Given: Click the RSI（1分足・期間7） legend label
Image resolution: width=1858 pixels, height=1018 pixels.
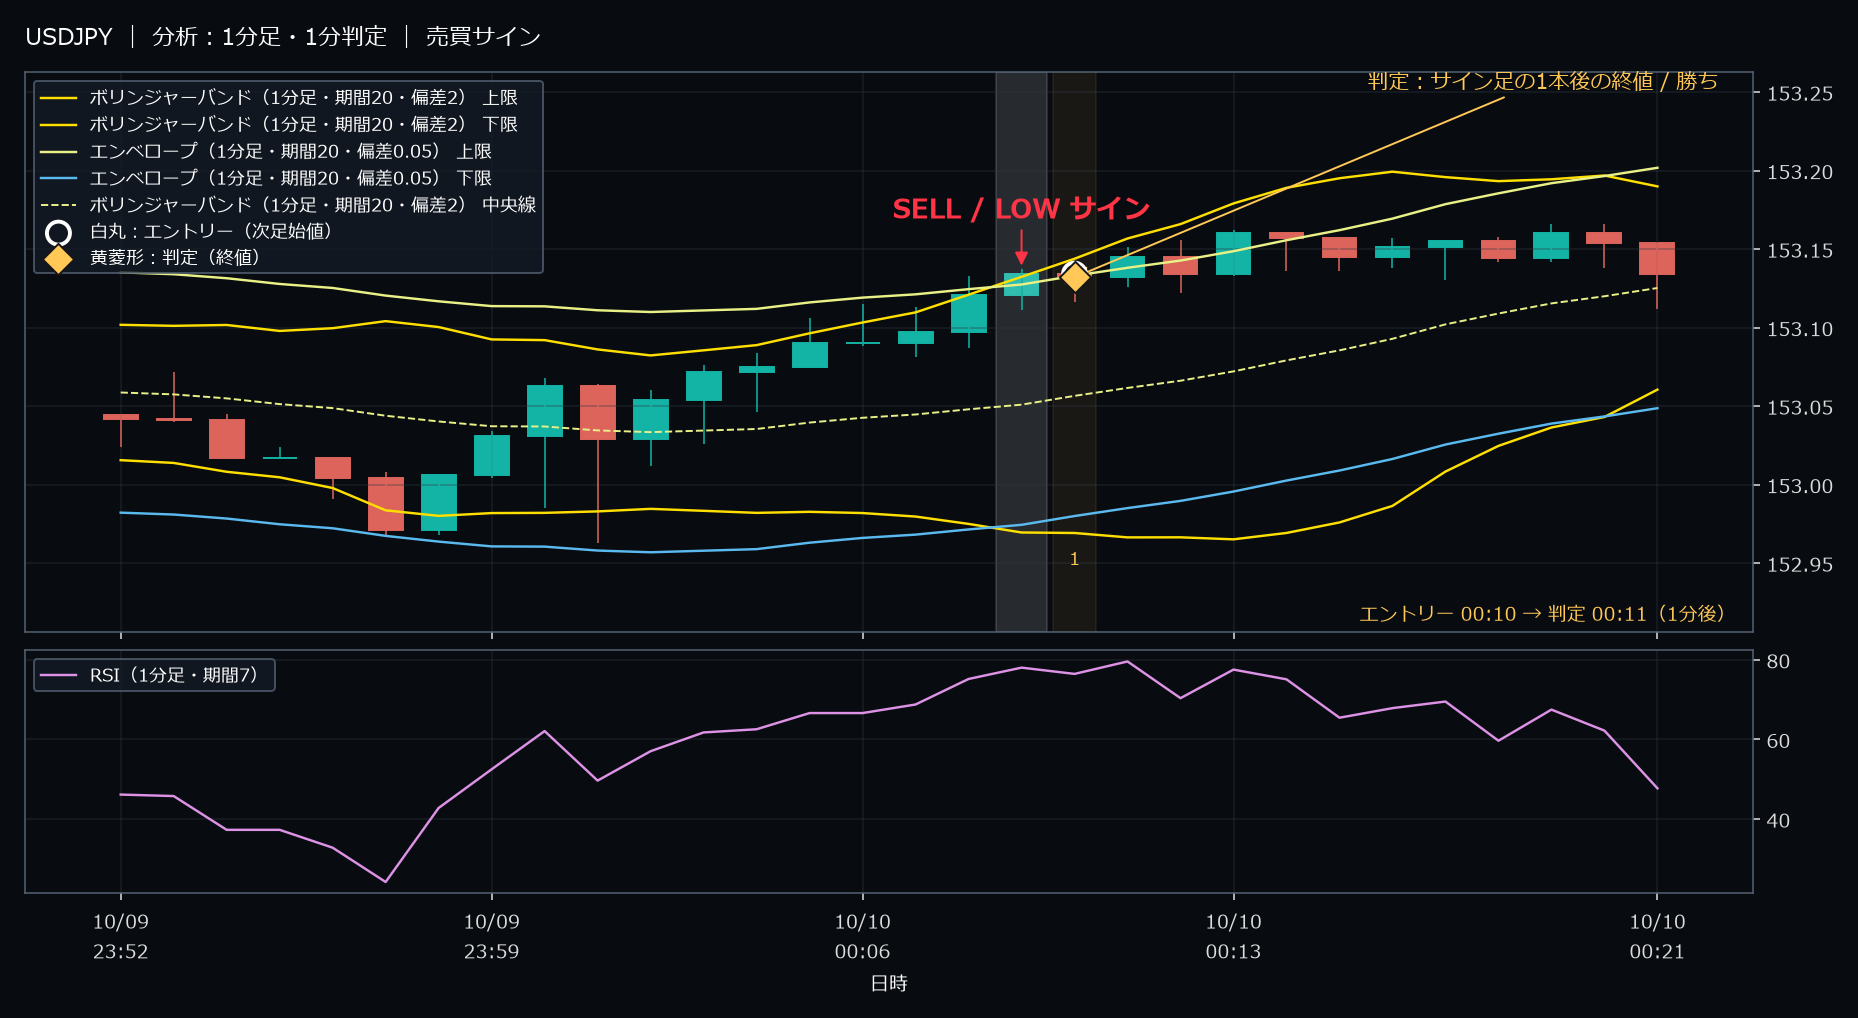Looking at the screenshot, I should pos(174,675).
